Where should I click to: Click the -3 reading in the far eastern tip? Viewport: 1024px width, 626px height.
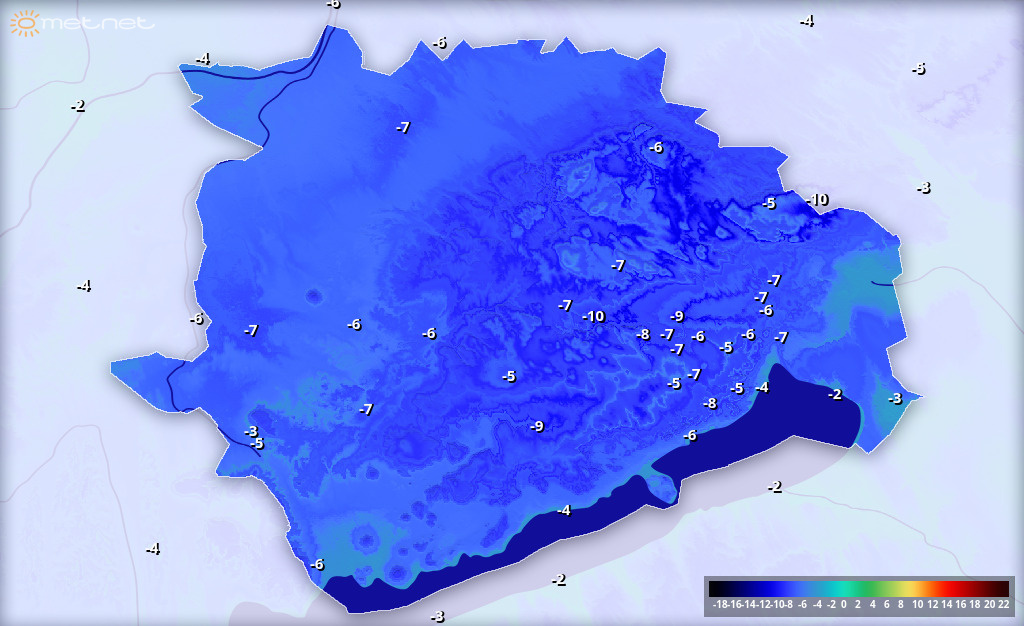[895, 399]
